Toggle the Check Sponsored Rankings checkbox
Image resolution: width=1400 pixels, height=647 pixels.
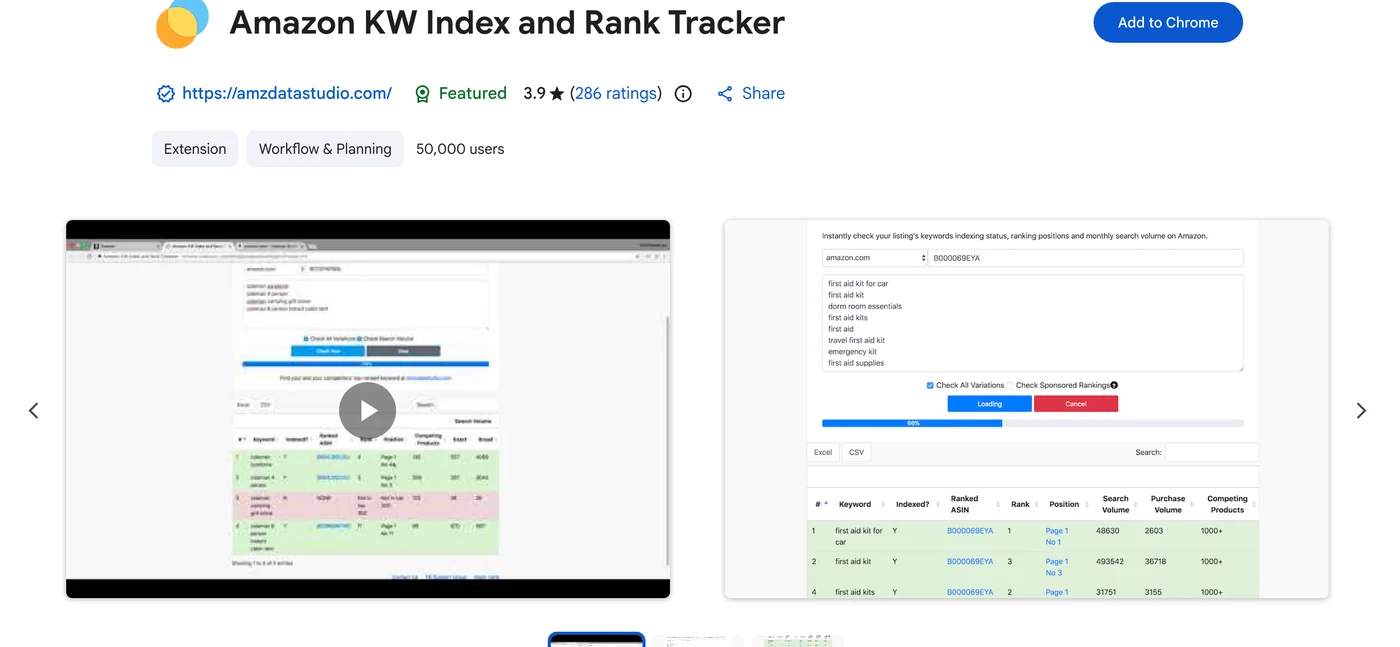tap(1010, 385)
